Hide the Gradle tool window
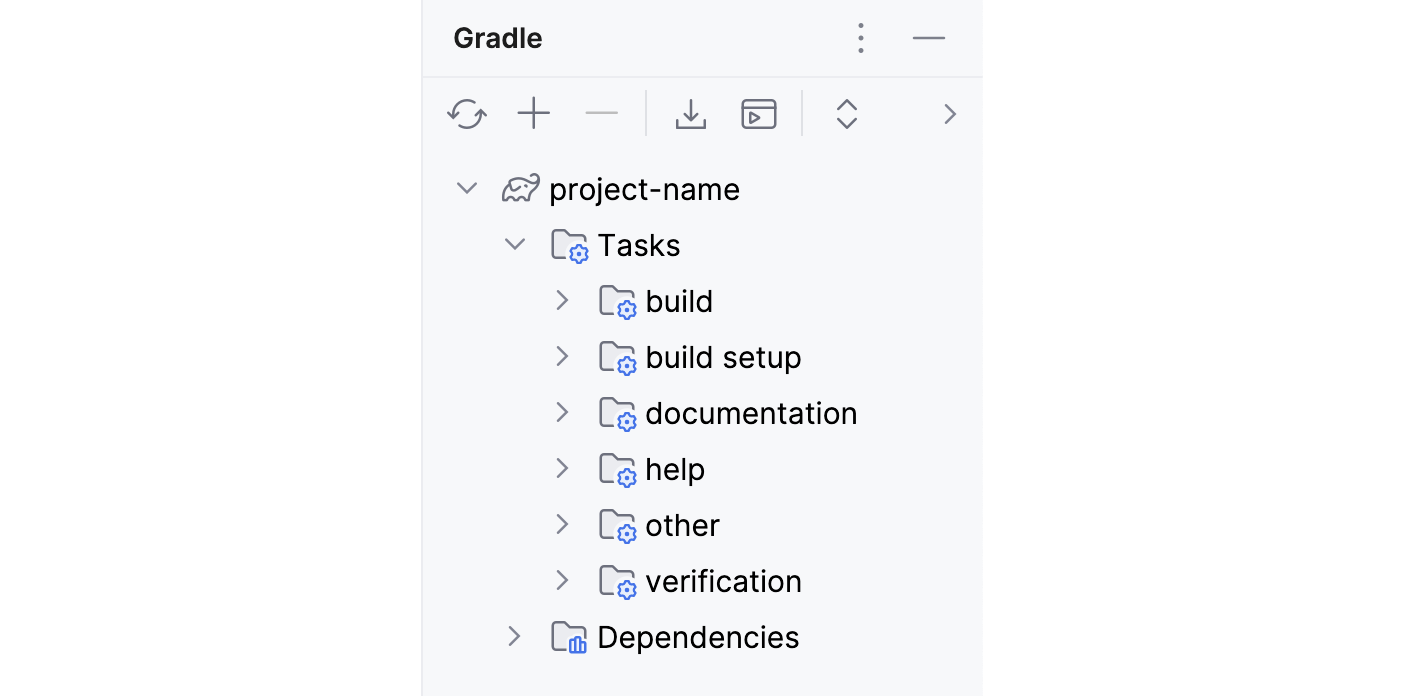 pyautogui.click(x=929, y=37)
